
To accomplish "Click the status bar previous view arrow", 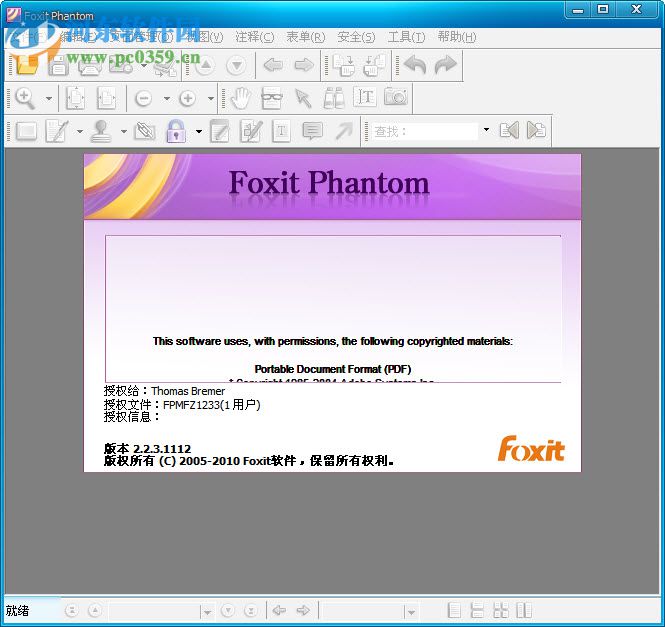I will tap(279, 610).
